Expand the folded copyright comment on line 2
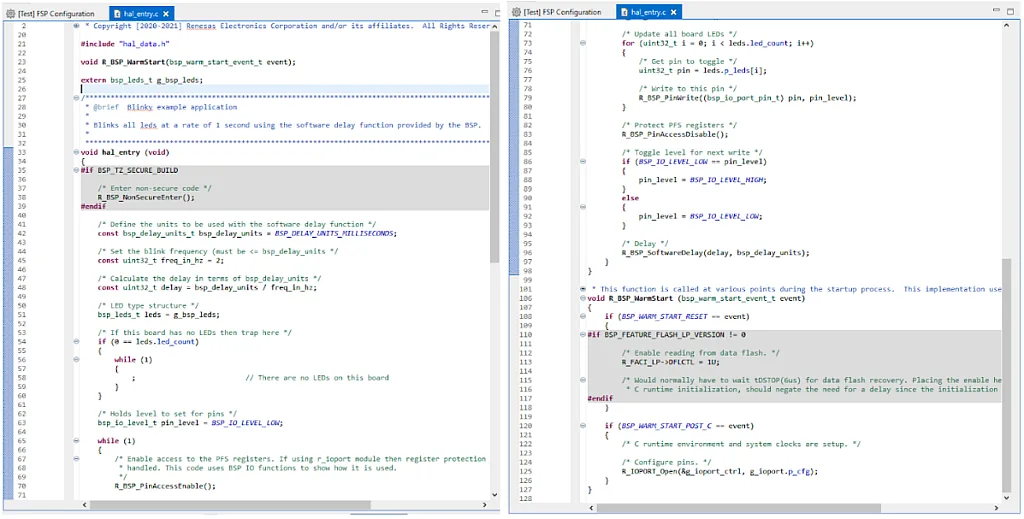 77,25
